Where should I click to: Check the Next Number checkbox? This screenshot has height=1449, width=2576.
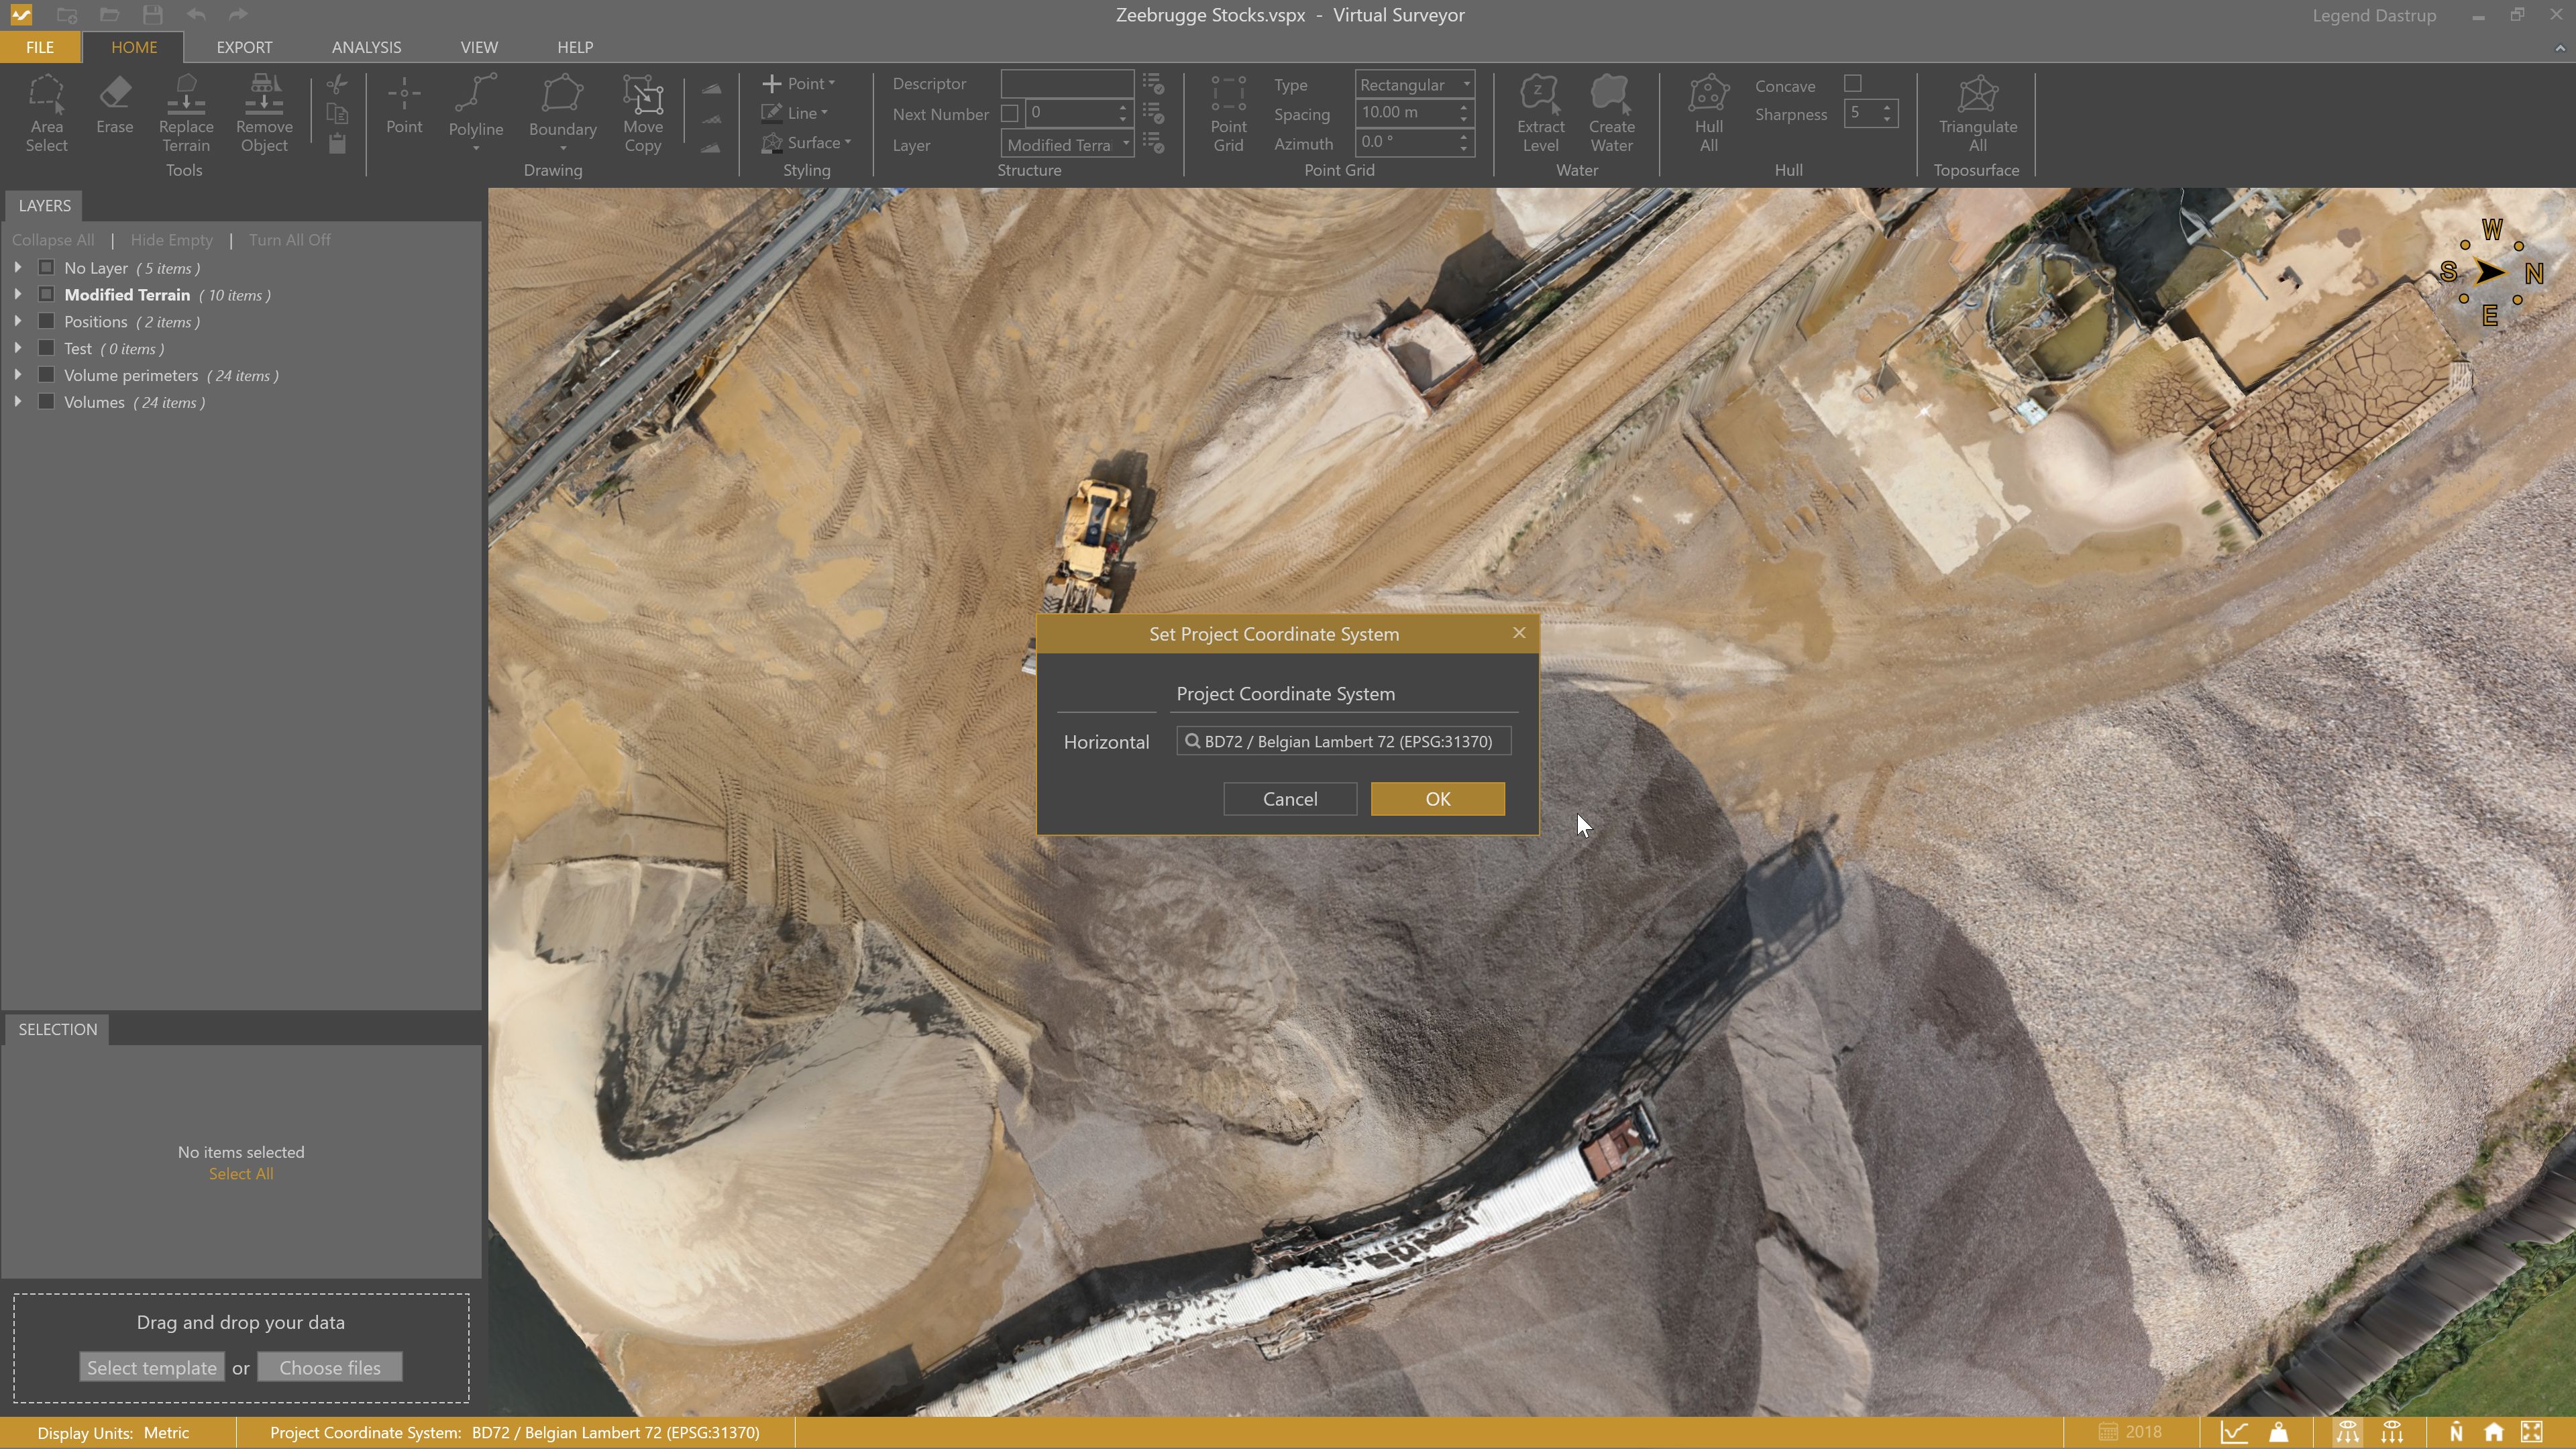(1010, 113)
